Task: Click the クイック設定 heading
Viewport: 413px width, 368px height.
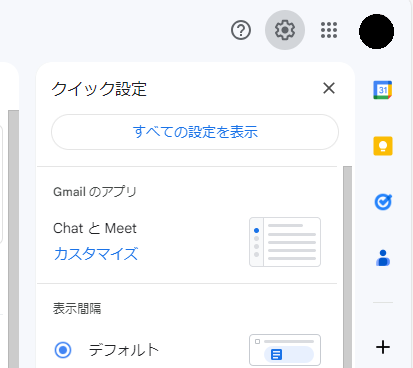Action: click(99, 89)
